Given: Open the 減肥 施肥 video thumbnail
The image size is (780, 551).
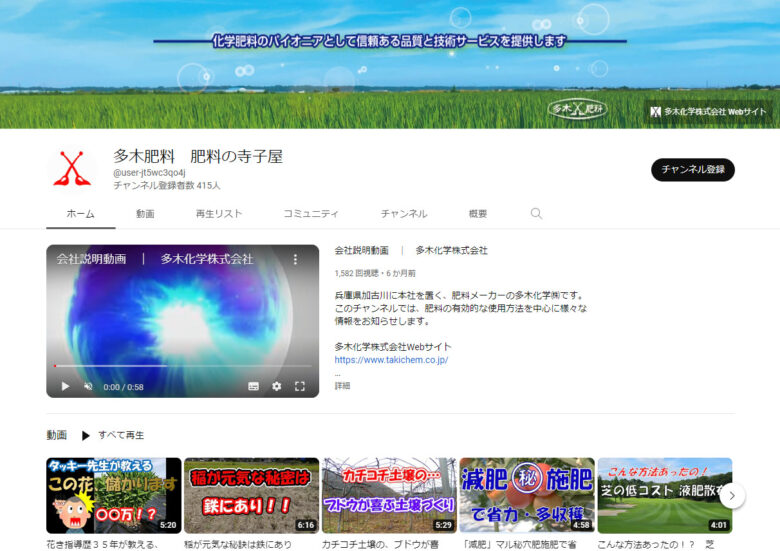Looking at the screenshot, I should click(x=527, y=495).
